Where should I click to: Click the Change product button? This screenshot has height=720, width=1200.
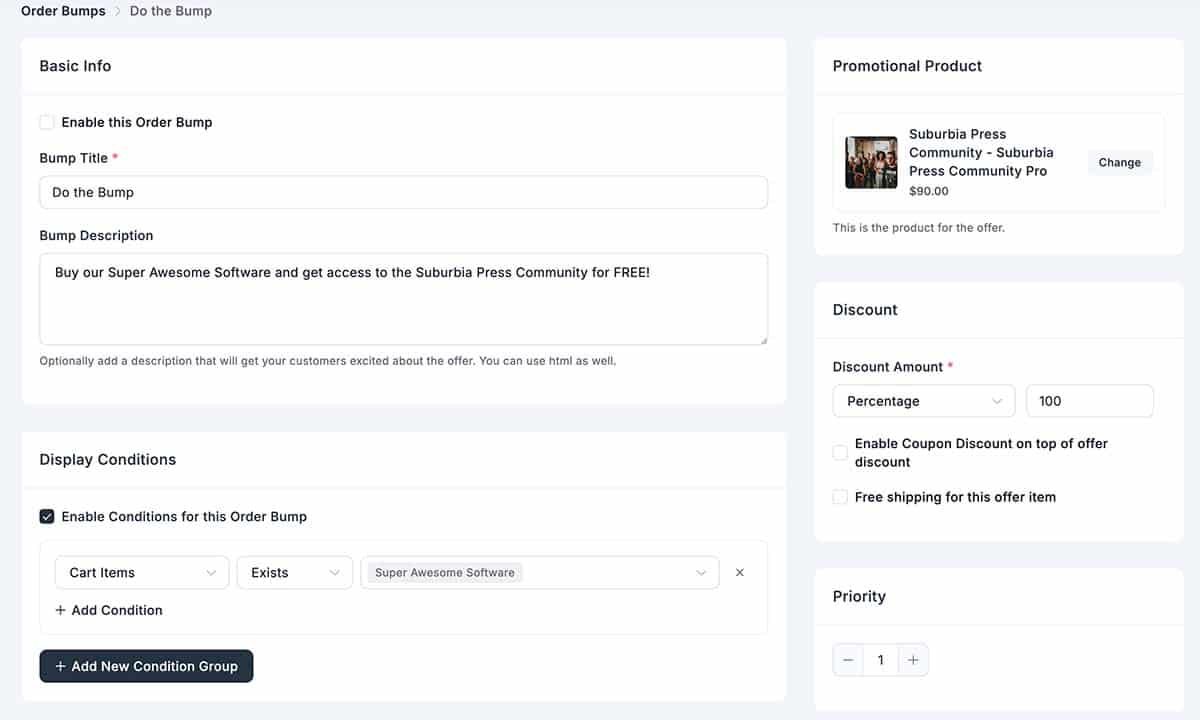[1119, 162]
